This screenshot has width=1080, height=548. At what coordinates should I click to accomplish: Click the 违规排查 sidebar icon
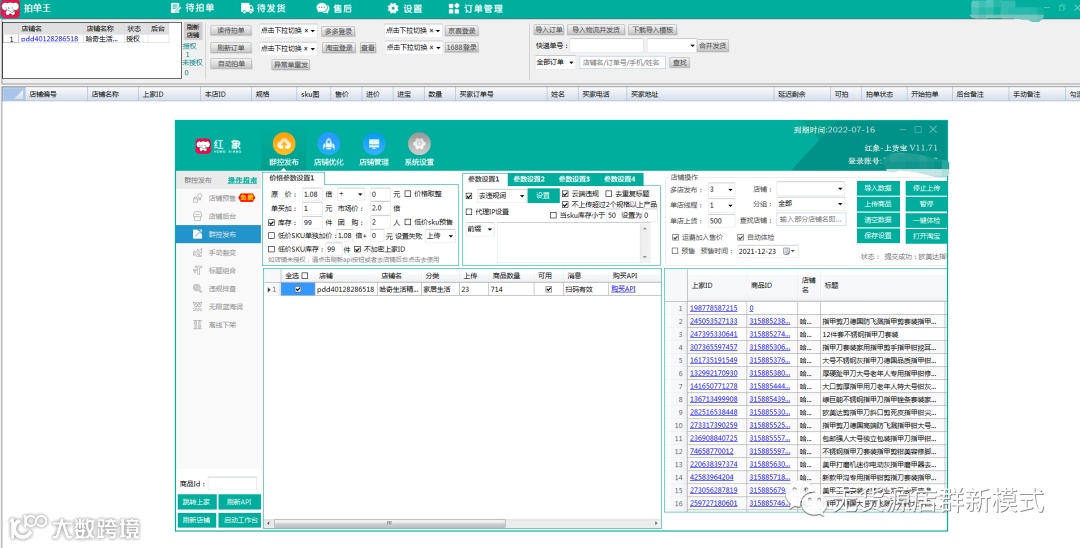tap(198, 288)
